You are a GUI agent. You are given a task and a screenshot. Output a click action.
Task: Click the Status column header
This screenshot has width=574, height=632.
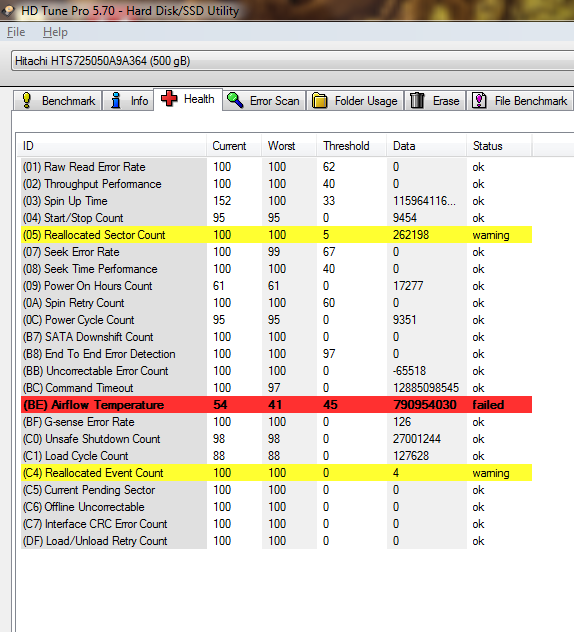(x=499, y=146)
